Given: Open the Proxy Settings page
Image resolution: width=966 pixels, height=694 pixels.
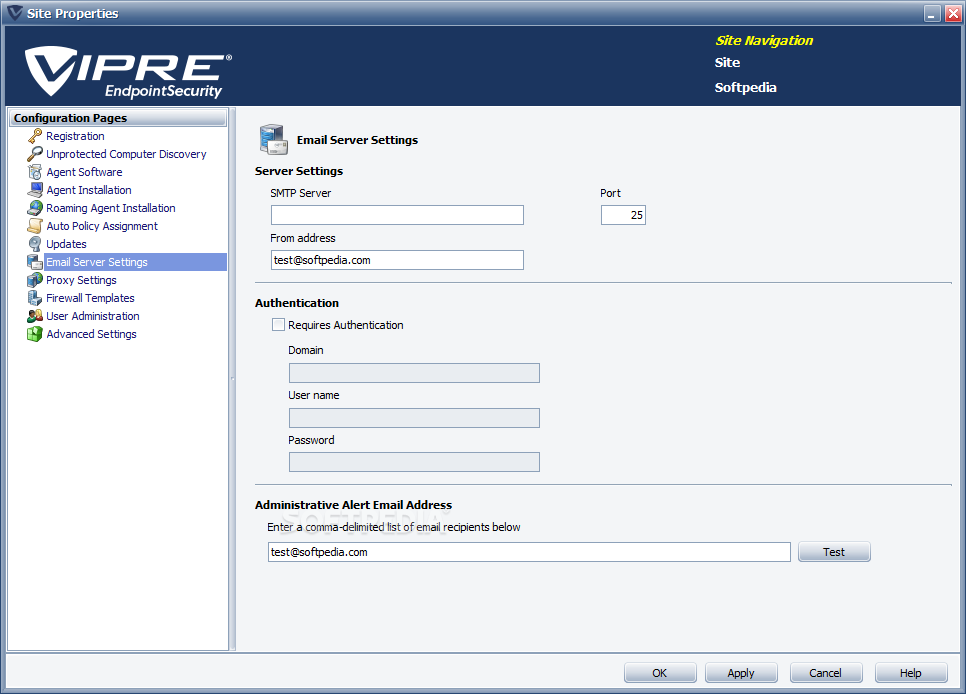Looking at the screenshot, I should 81,280.
